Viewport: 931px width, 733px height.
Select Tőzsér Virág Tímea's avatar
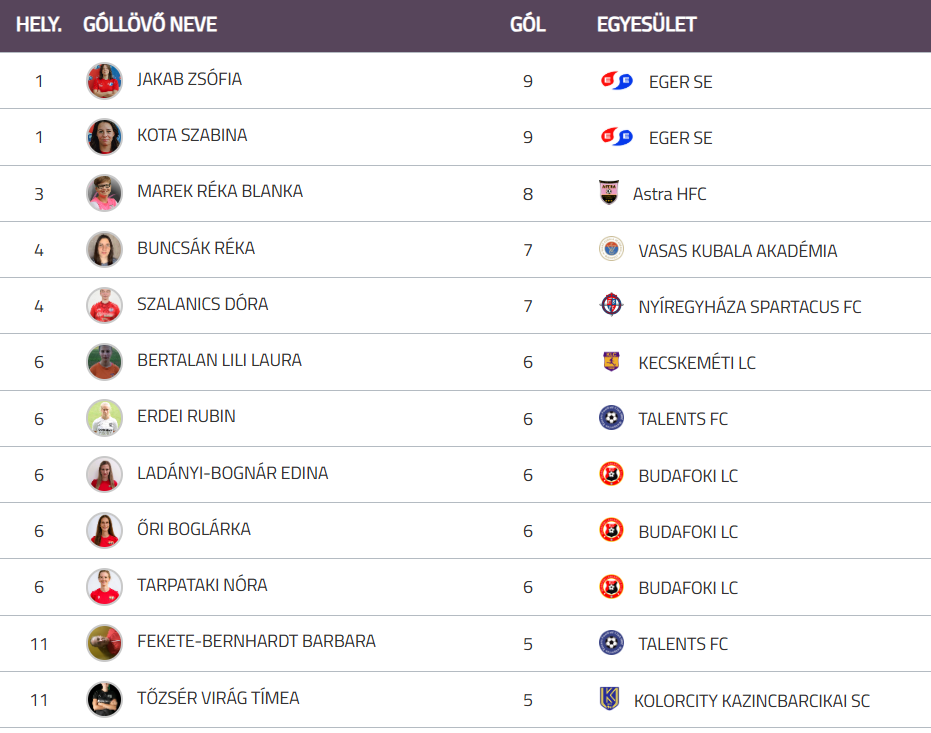[104, 699]
